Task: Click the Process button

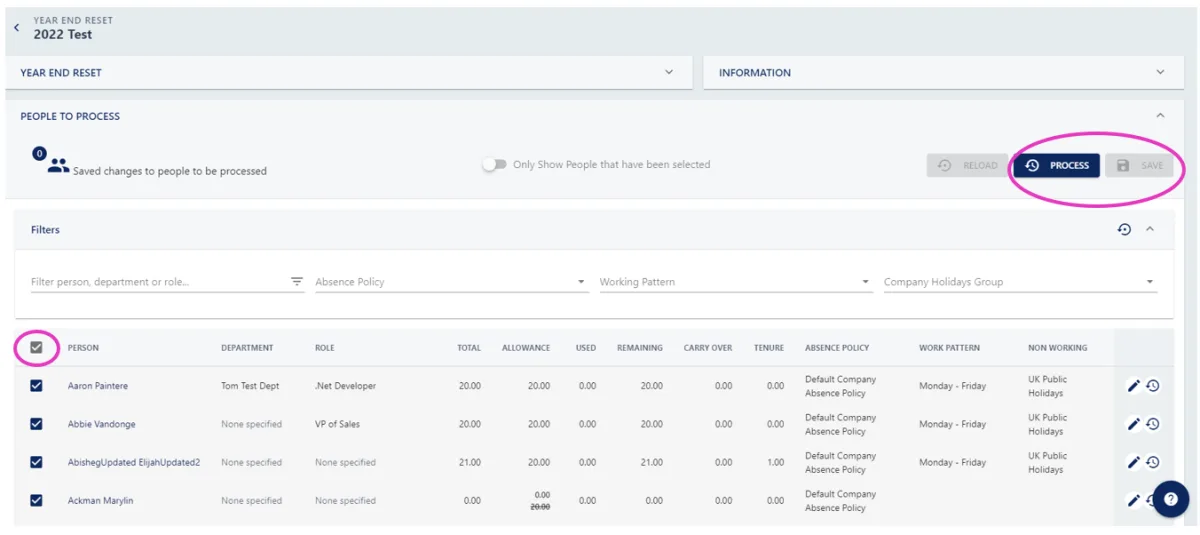Action: (x=1057, y=165)
